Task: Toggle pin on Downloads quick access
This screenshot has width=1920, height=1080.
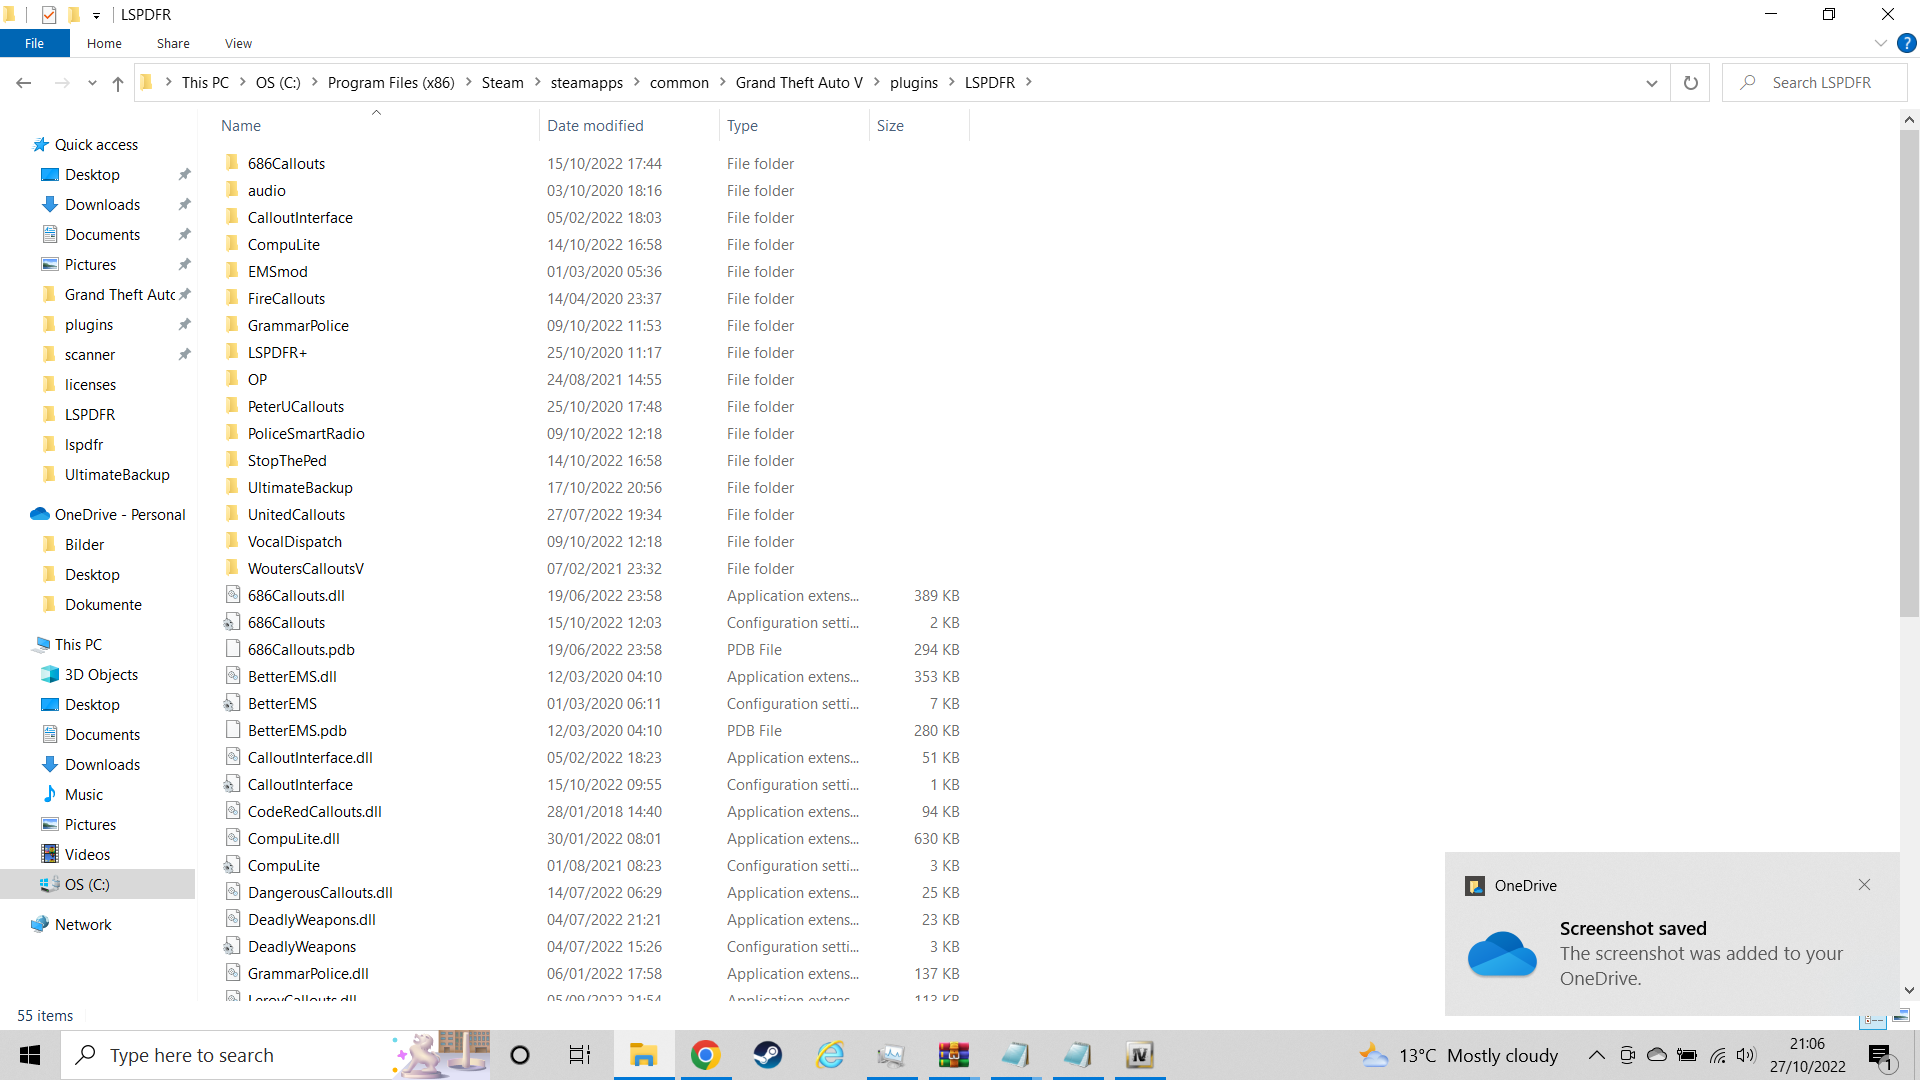Action: click(184, 204)
